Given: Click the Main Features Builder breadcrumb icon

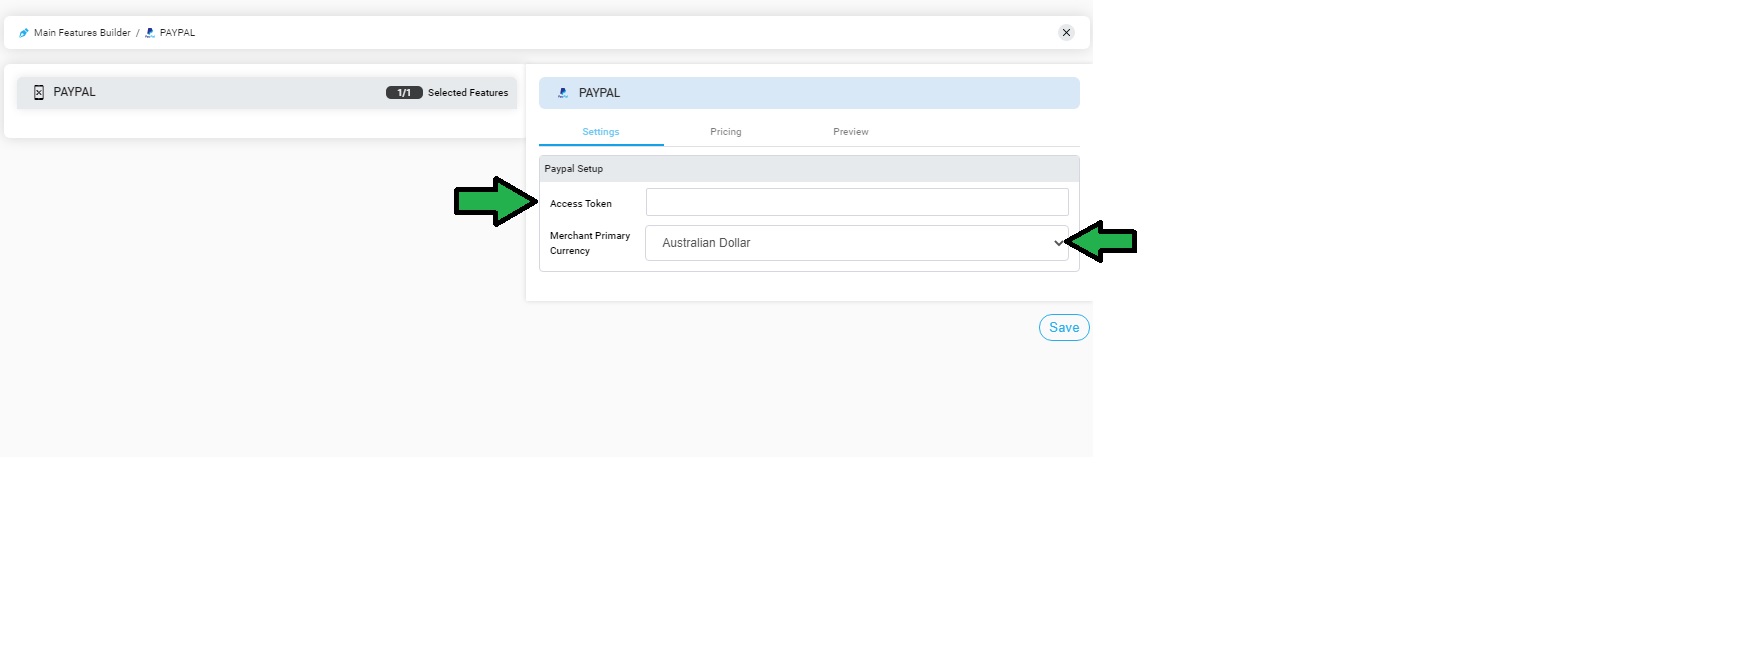Looking at the screenshot, I should (x=24, y=33).
